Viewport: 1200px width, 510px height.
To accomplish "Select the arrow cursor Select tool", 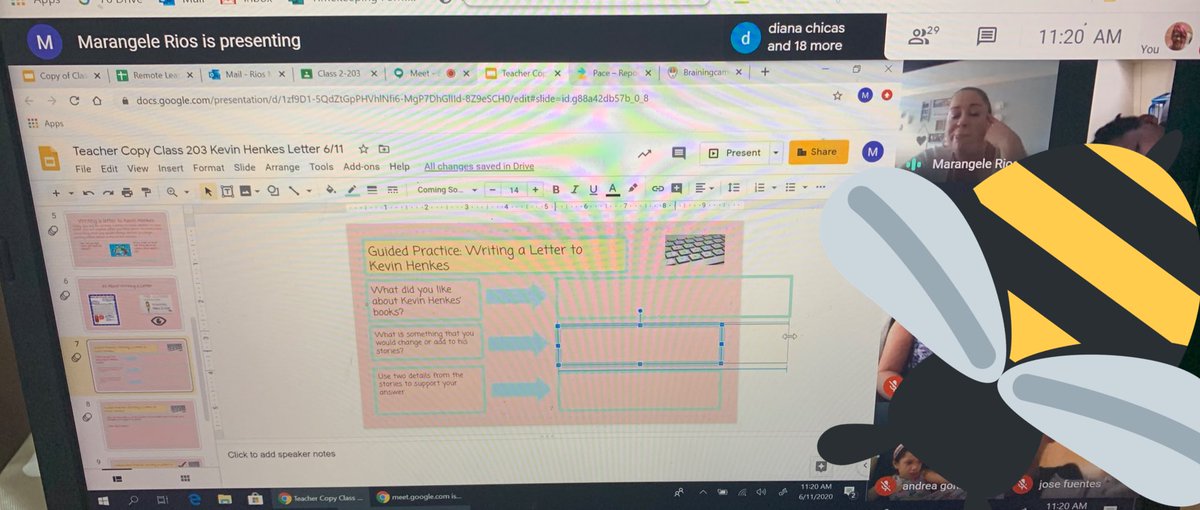I will pos(209,192).
